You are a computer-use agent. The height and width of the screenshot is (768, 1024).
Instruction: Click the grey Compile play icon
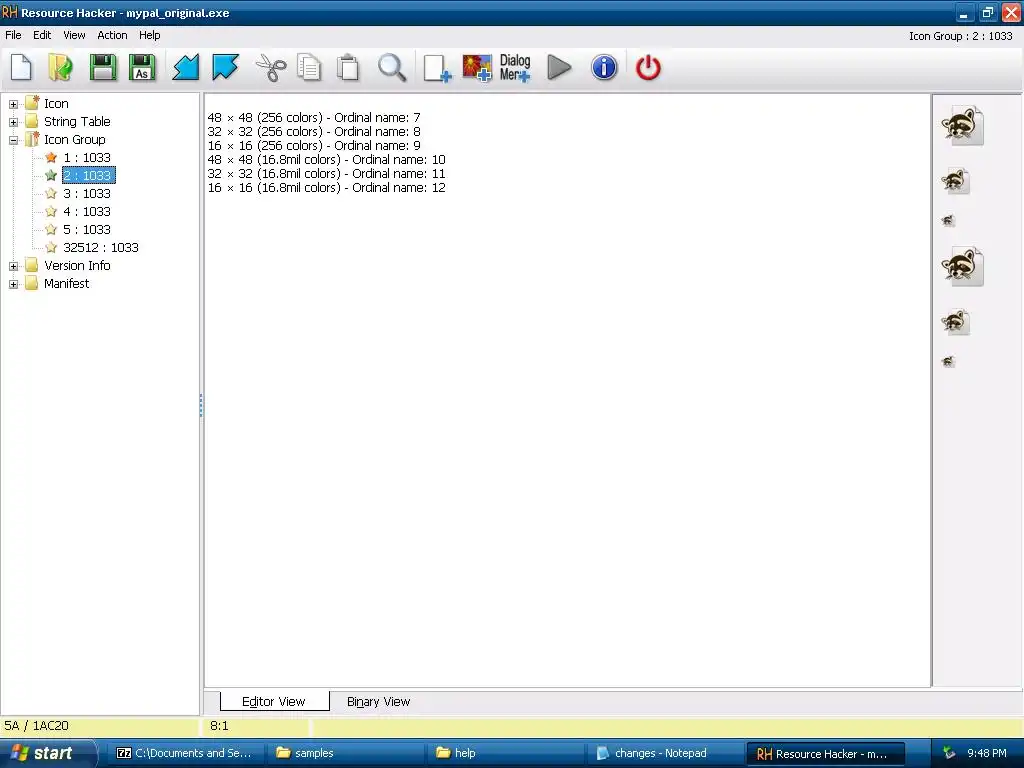pyautogui.click(x=559, y=67)
